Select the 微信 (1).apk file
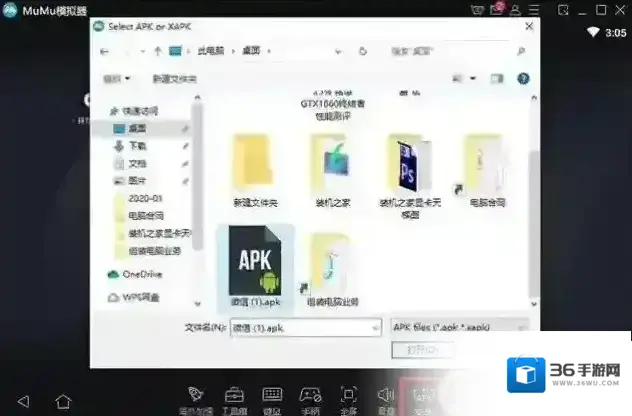Image resolution: width=632 pixels, height=416 pixels. 255,267
